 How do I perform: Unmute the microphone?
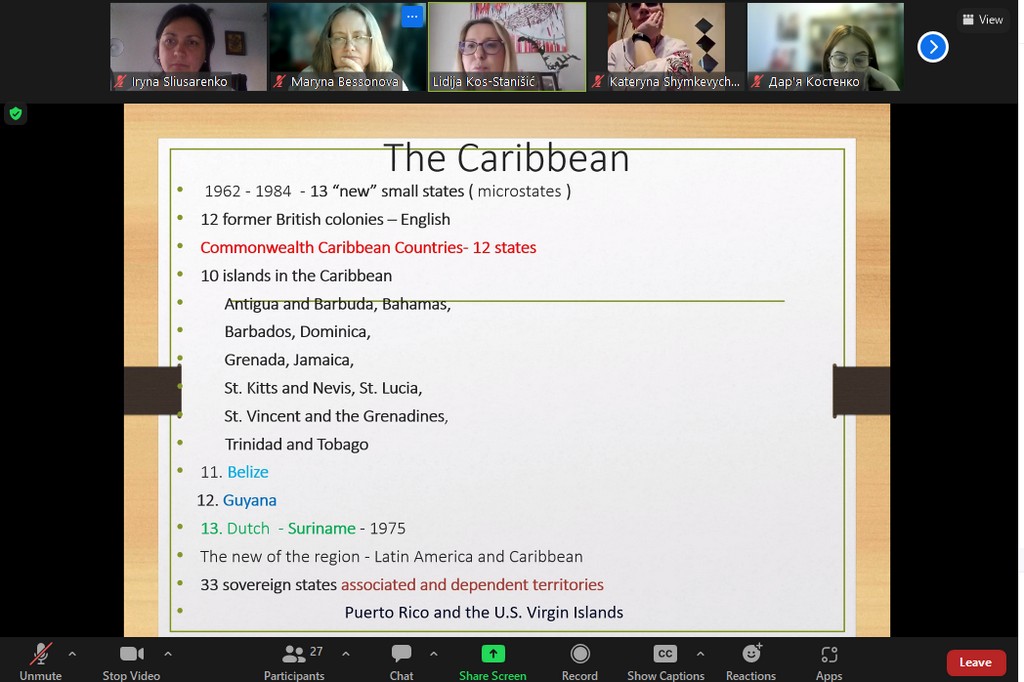click(40, 660)
